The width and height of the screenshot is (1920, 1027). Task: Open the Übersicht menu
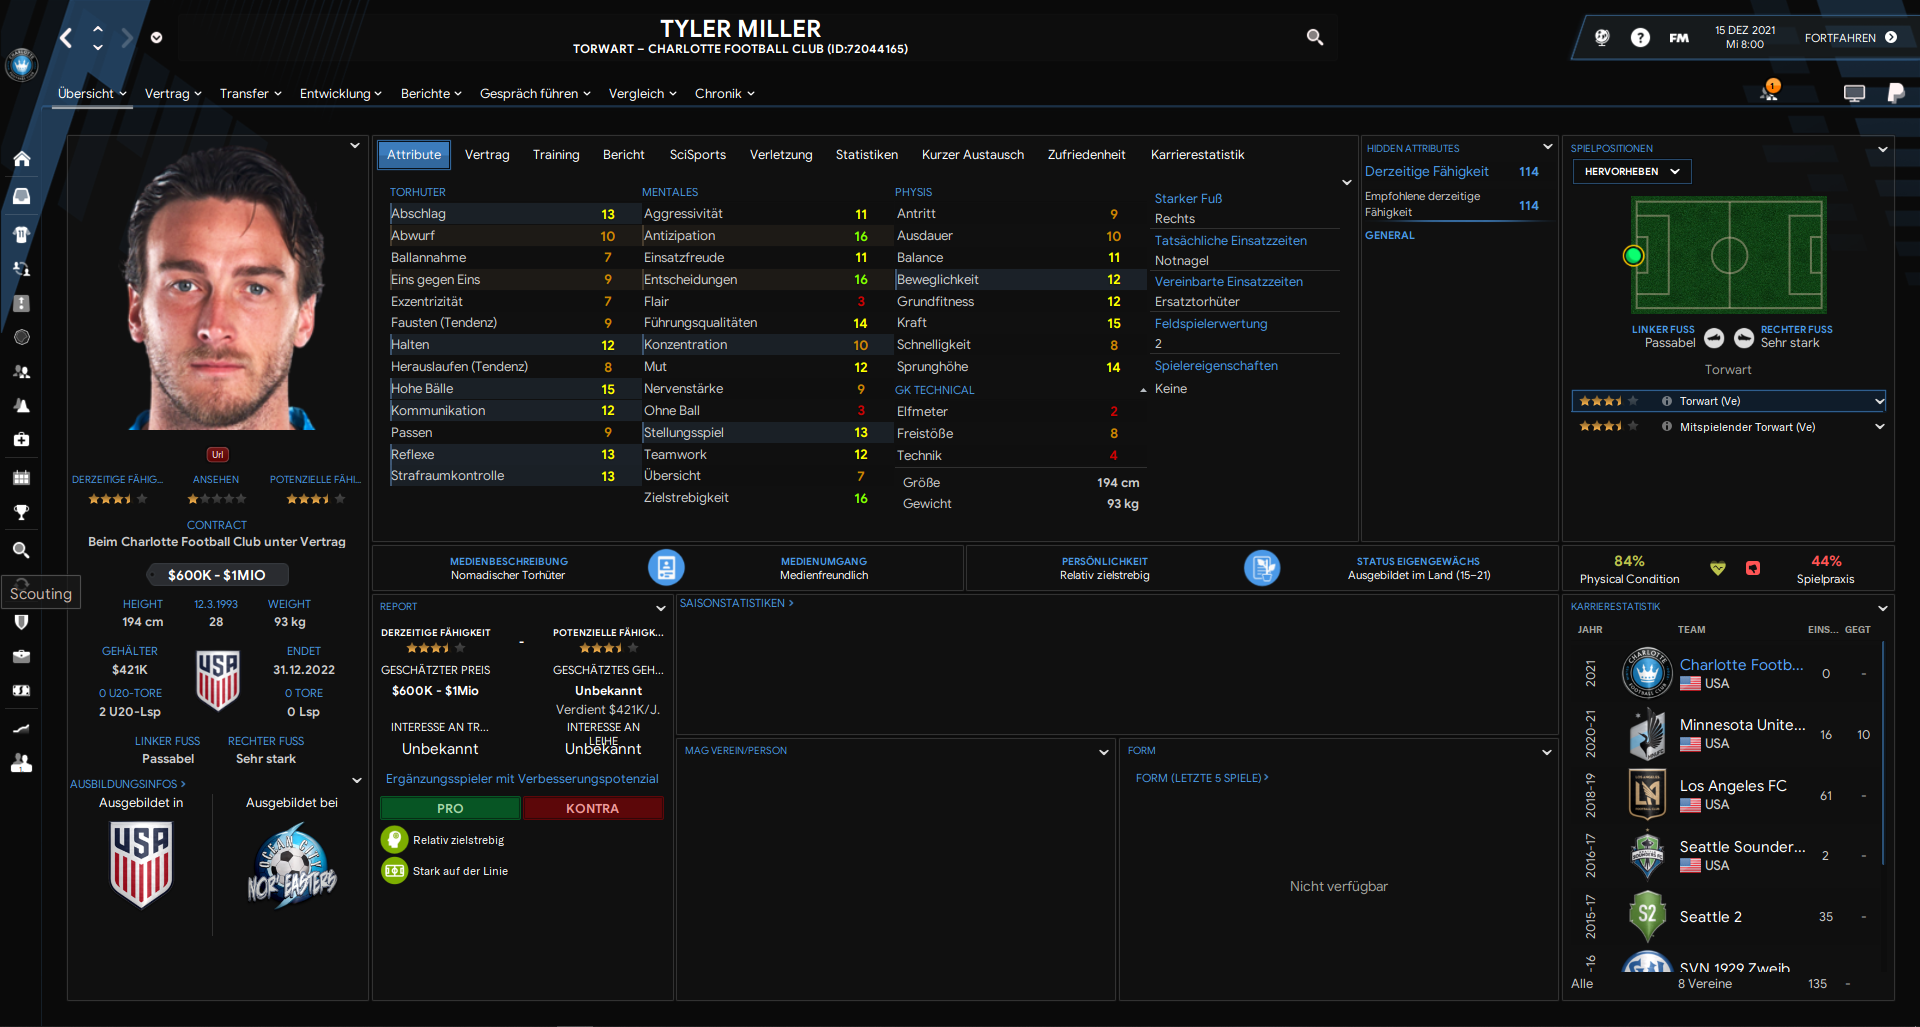point(92,94)
